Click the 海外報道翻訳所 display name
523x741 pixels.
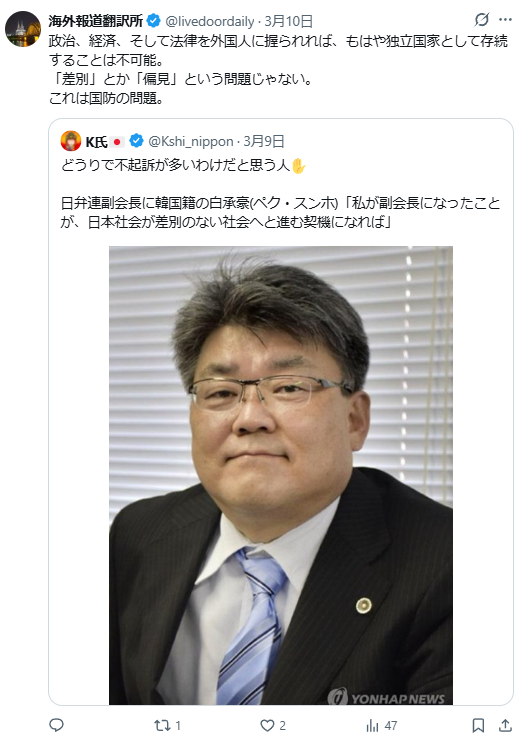(x=96, y=21)
